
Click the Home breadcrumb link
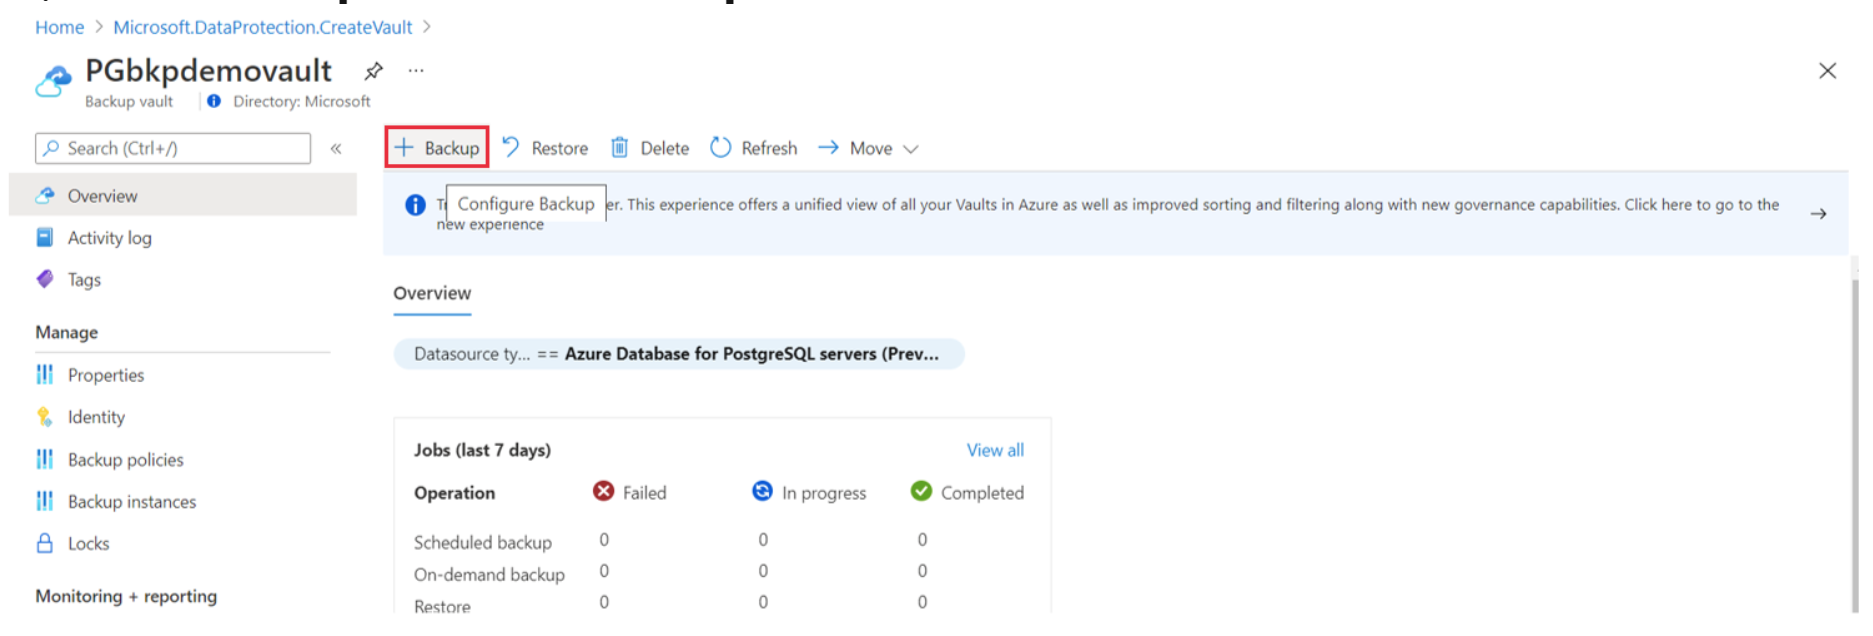[x=59, y=27]
